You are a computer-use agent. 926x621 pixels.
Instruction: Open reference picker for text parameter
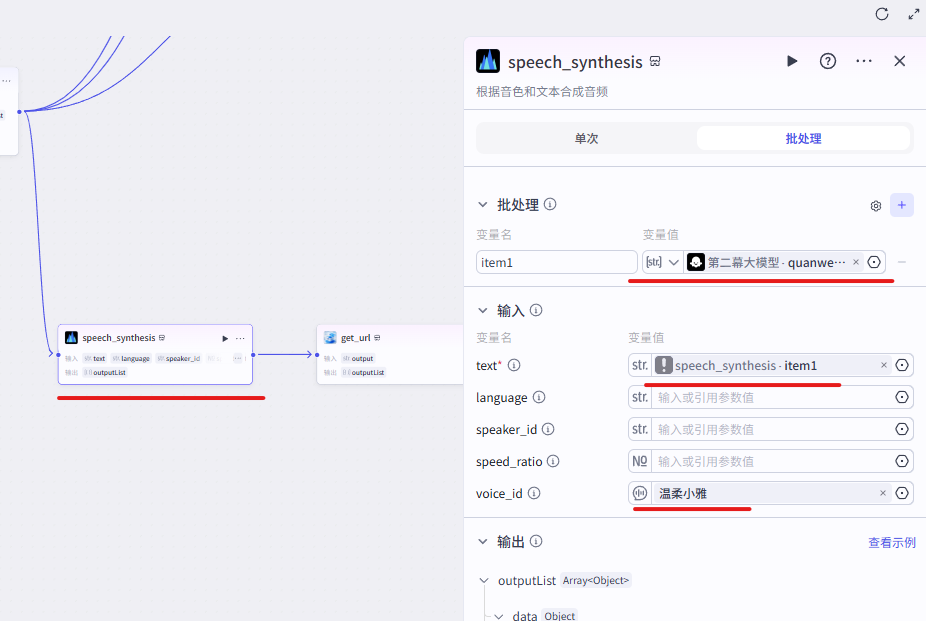click(x=902, y=365)
